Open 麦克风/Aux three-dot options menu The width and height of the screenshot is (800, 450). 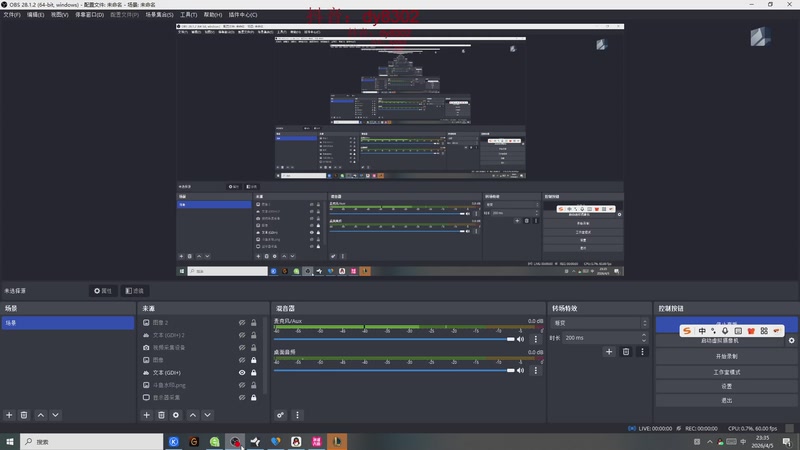(536, 339)
